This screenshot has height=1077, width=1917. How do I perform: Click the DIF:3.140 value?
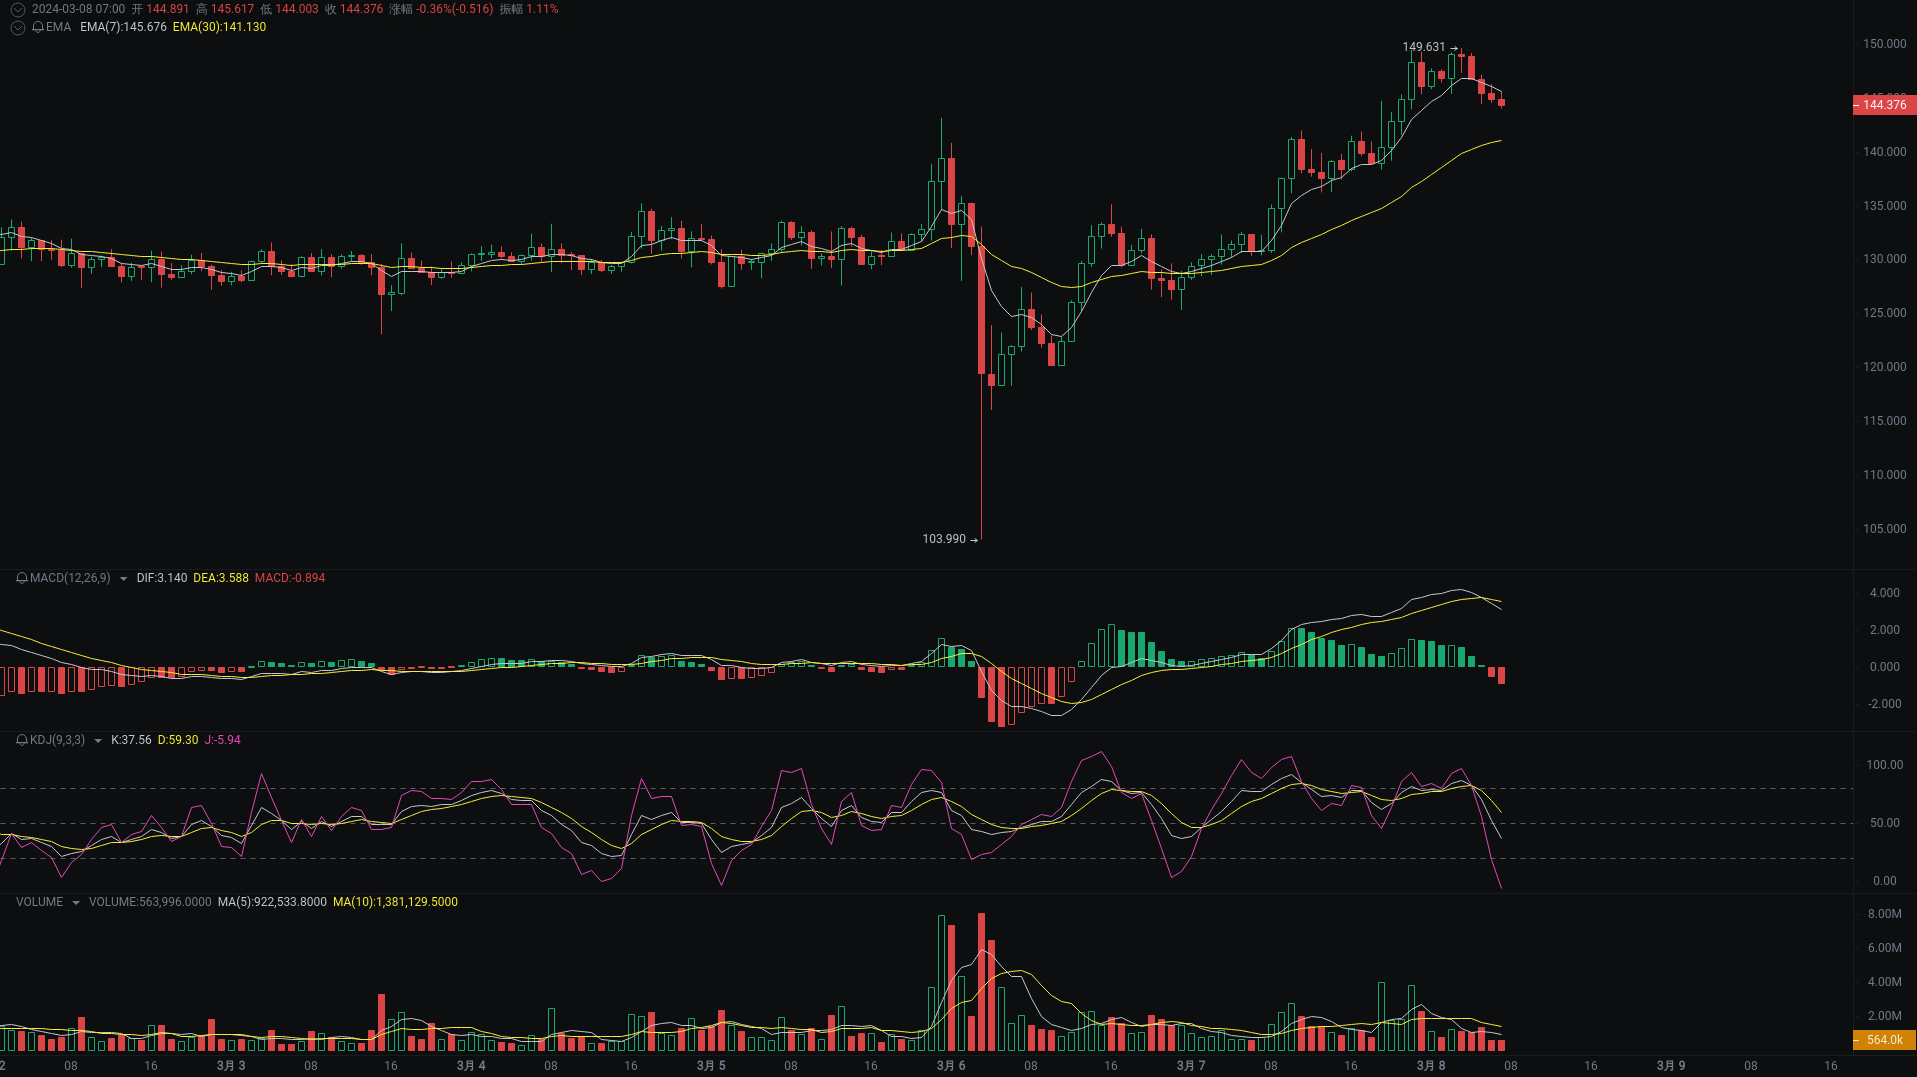162,578
